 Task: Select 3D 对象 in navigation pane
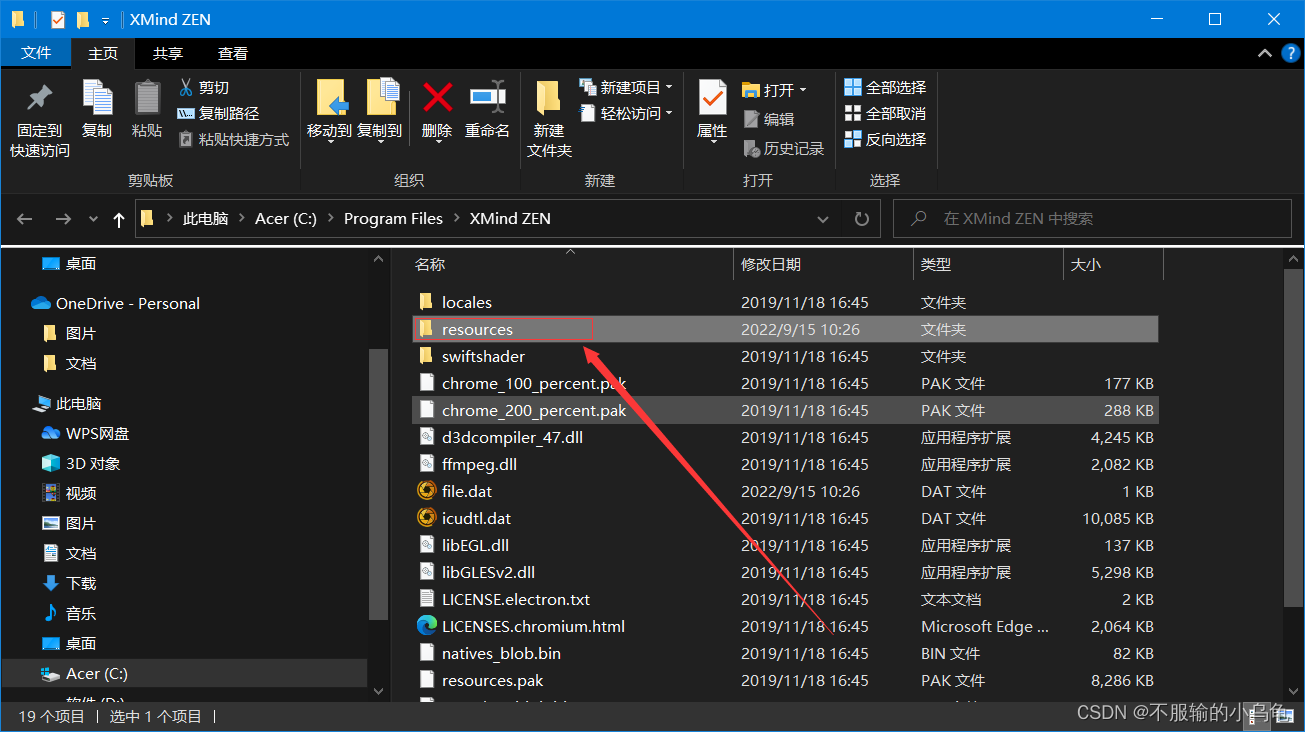pyautogui.click(x=93, y=464)
